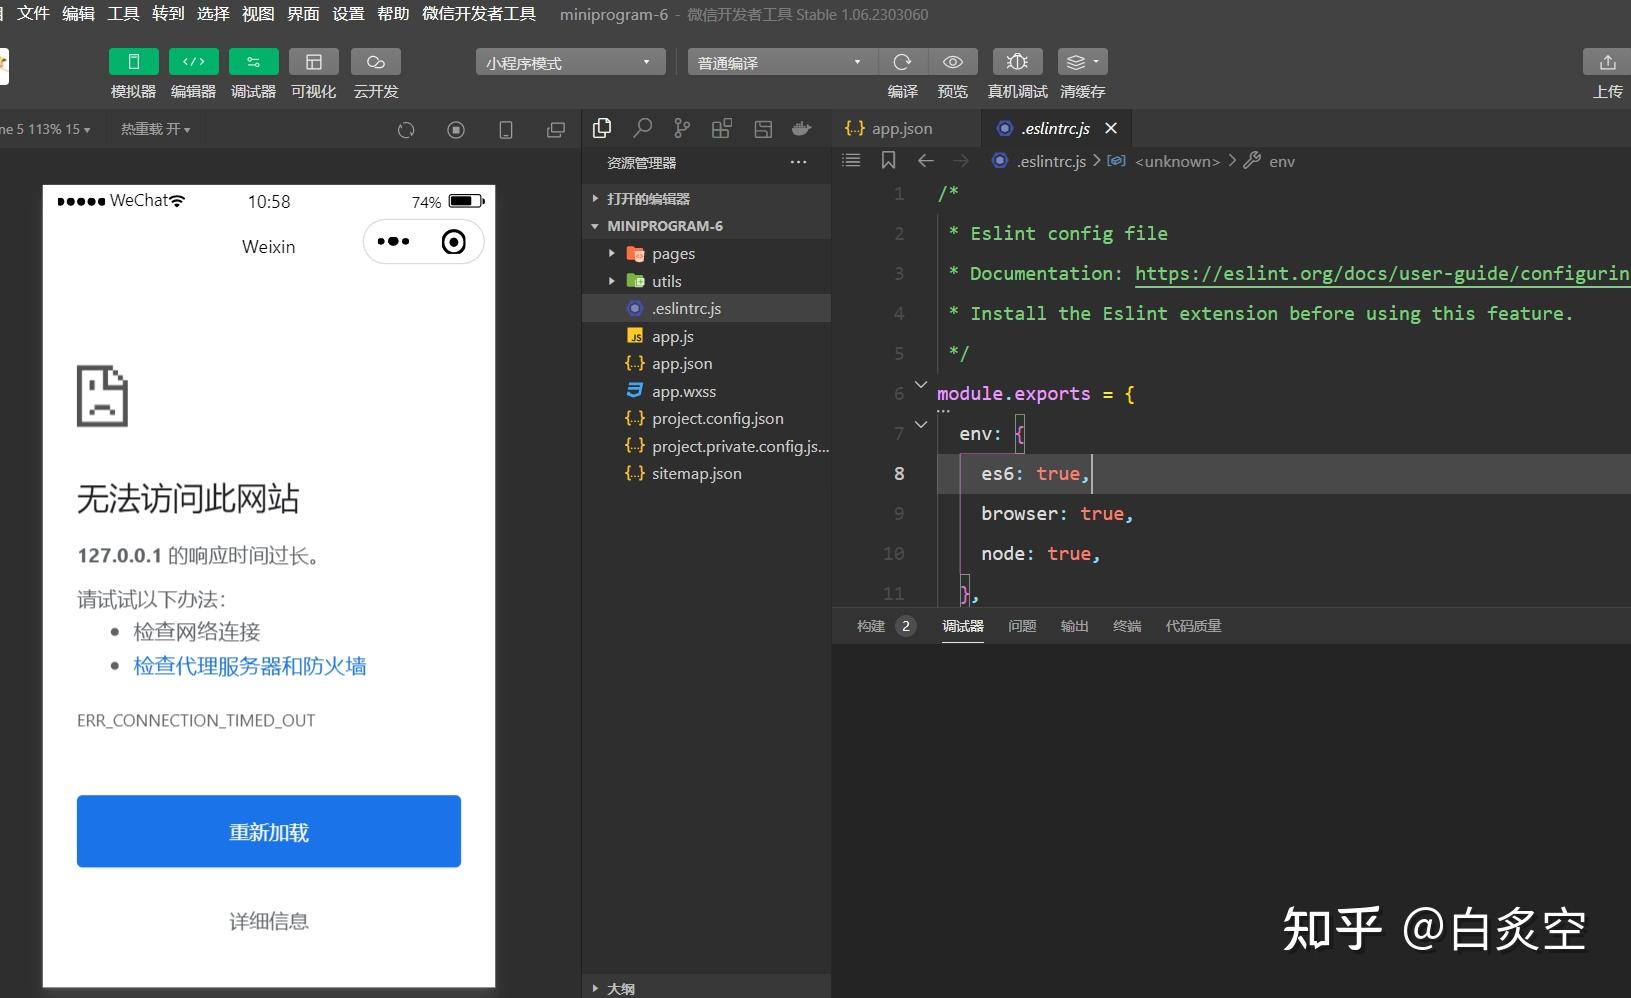
Task: Open the 视图 menu
Action: point(258,14)
